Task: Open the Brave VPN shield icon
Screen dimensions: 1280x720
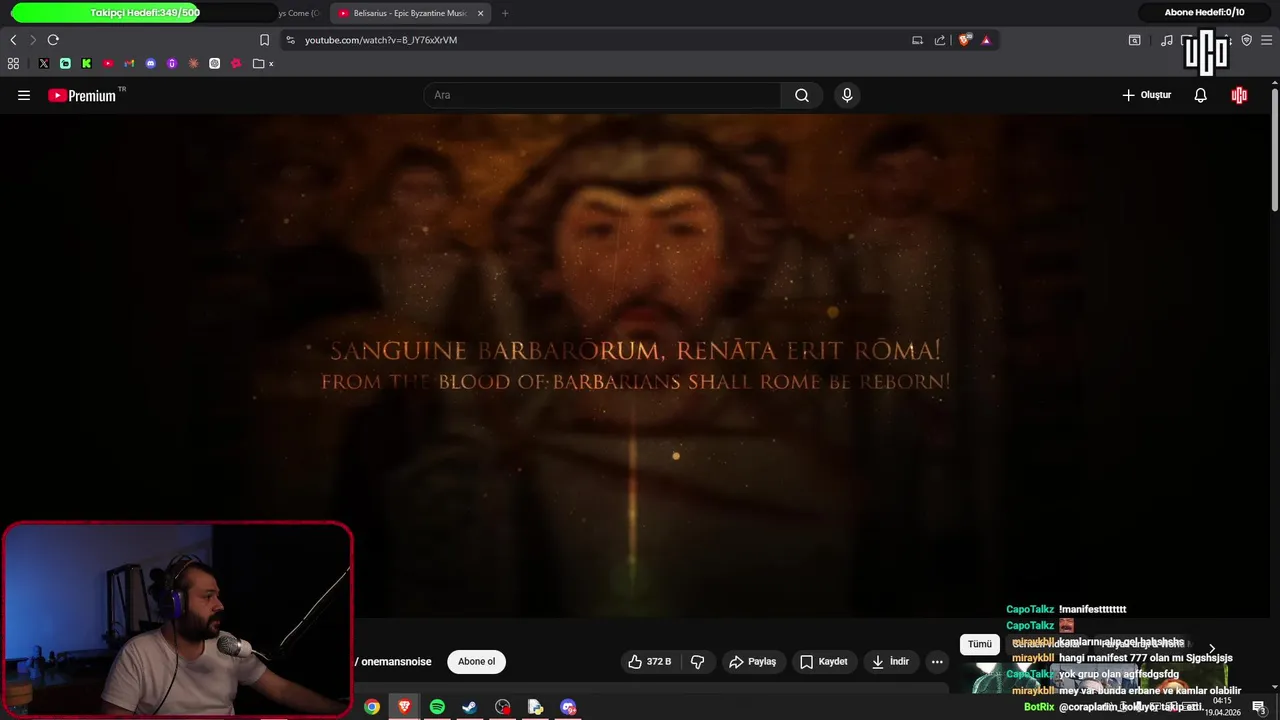Action: coord(1246,40)
